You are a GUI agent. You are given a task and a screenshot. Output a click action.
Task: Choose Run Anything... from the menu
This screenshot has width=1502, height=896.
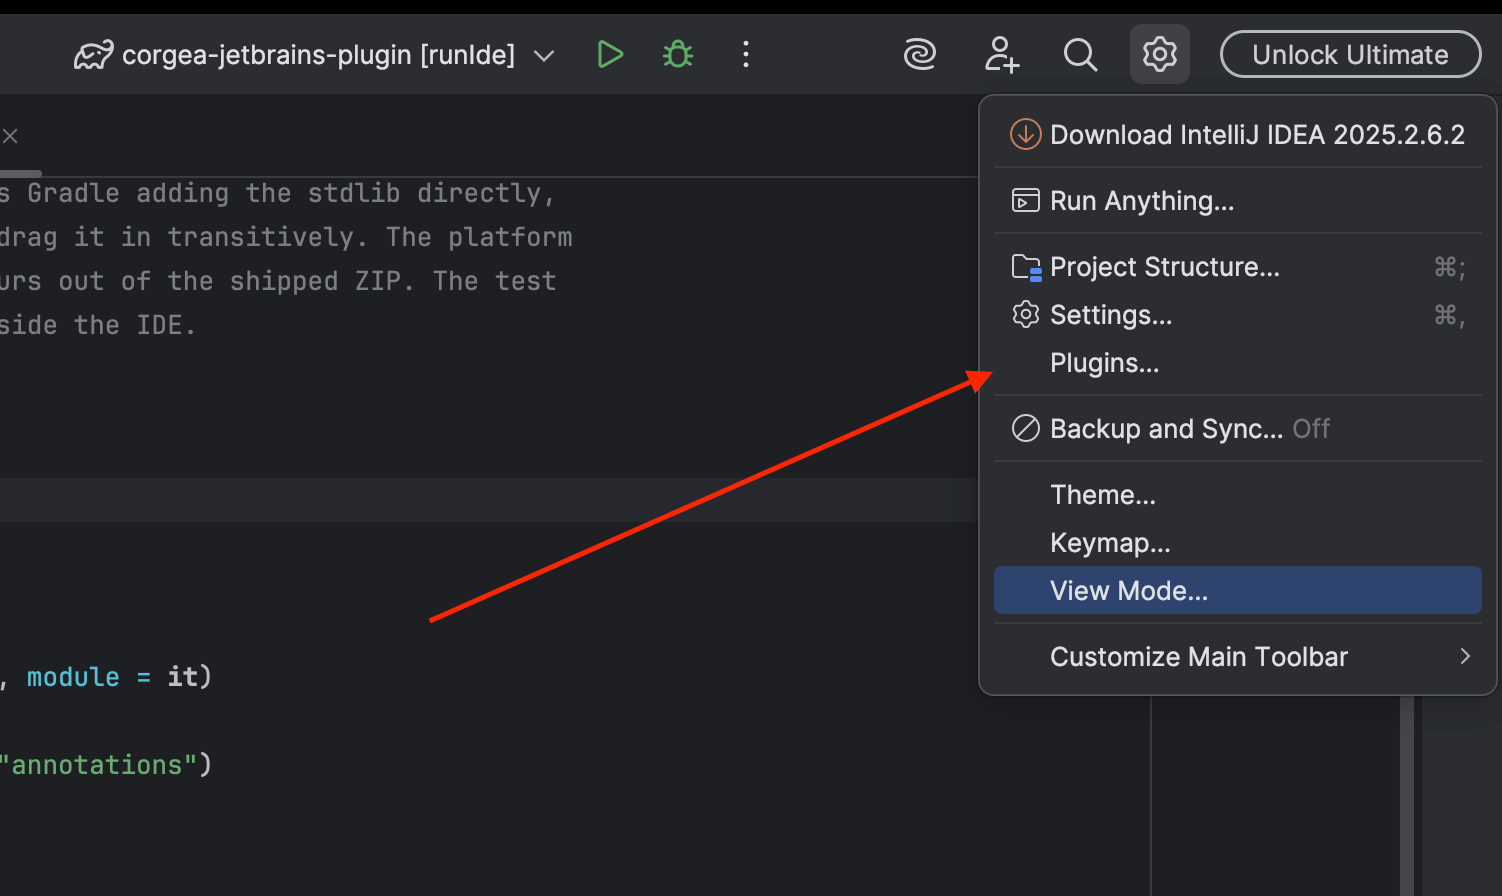coord(1238,201)
